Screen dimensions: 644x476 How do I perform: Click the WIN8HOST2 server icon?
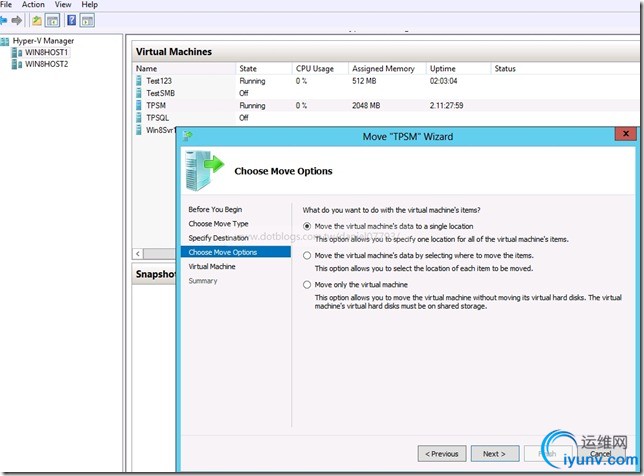tap(17, 64)
